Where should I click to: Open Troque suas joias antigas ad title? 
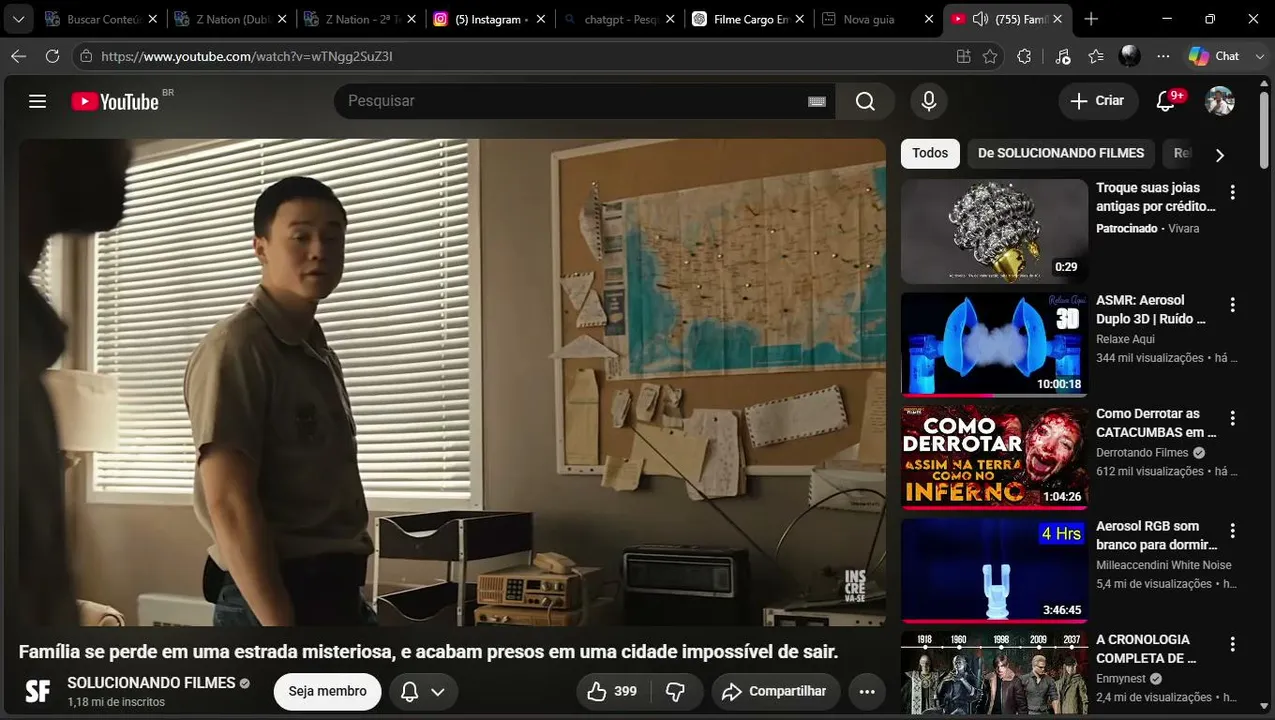tap(1155, 197)
